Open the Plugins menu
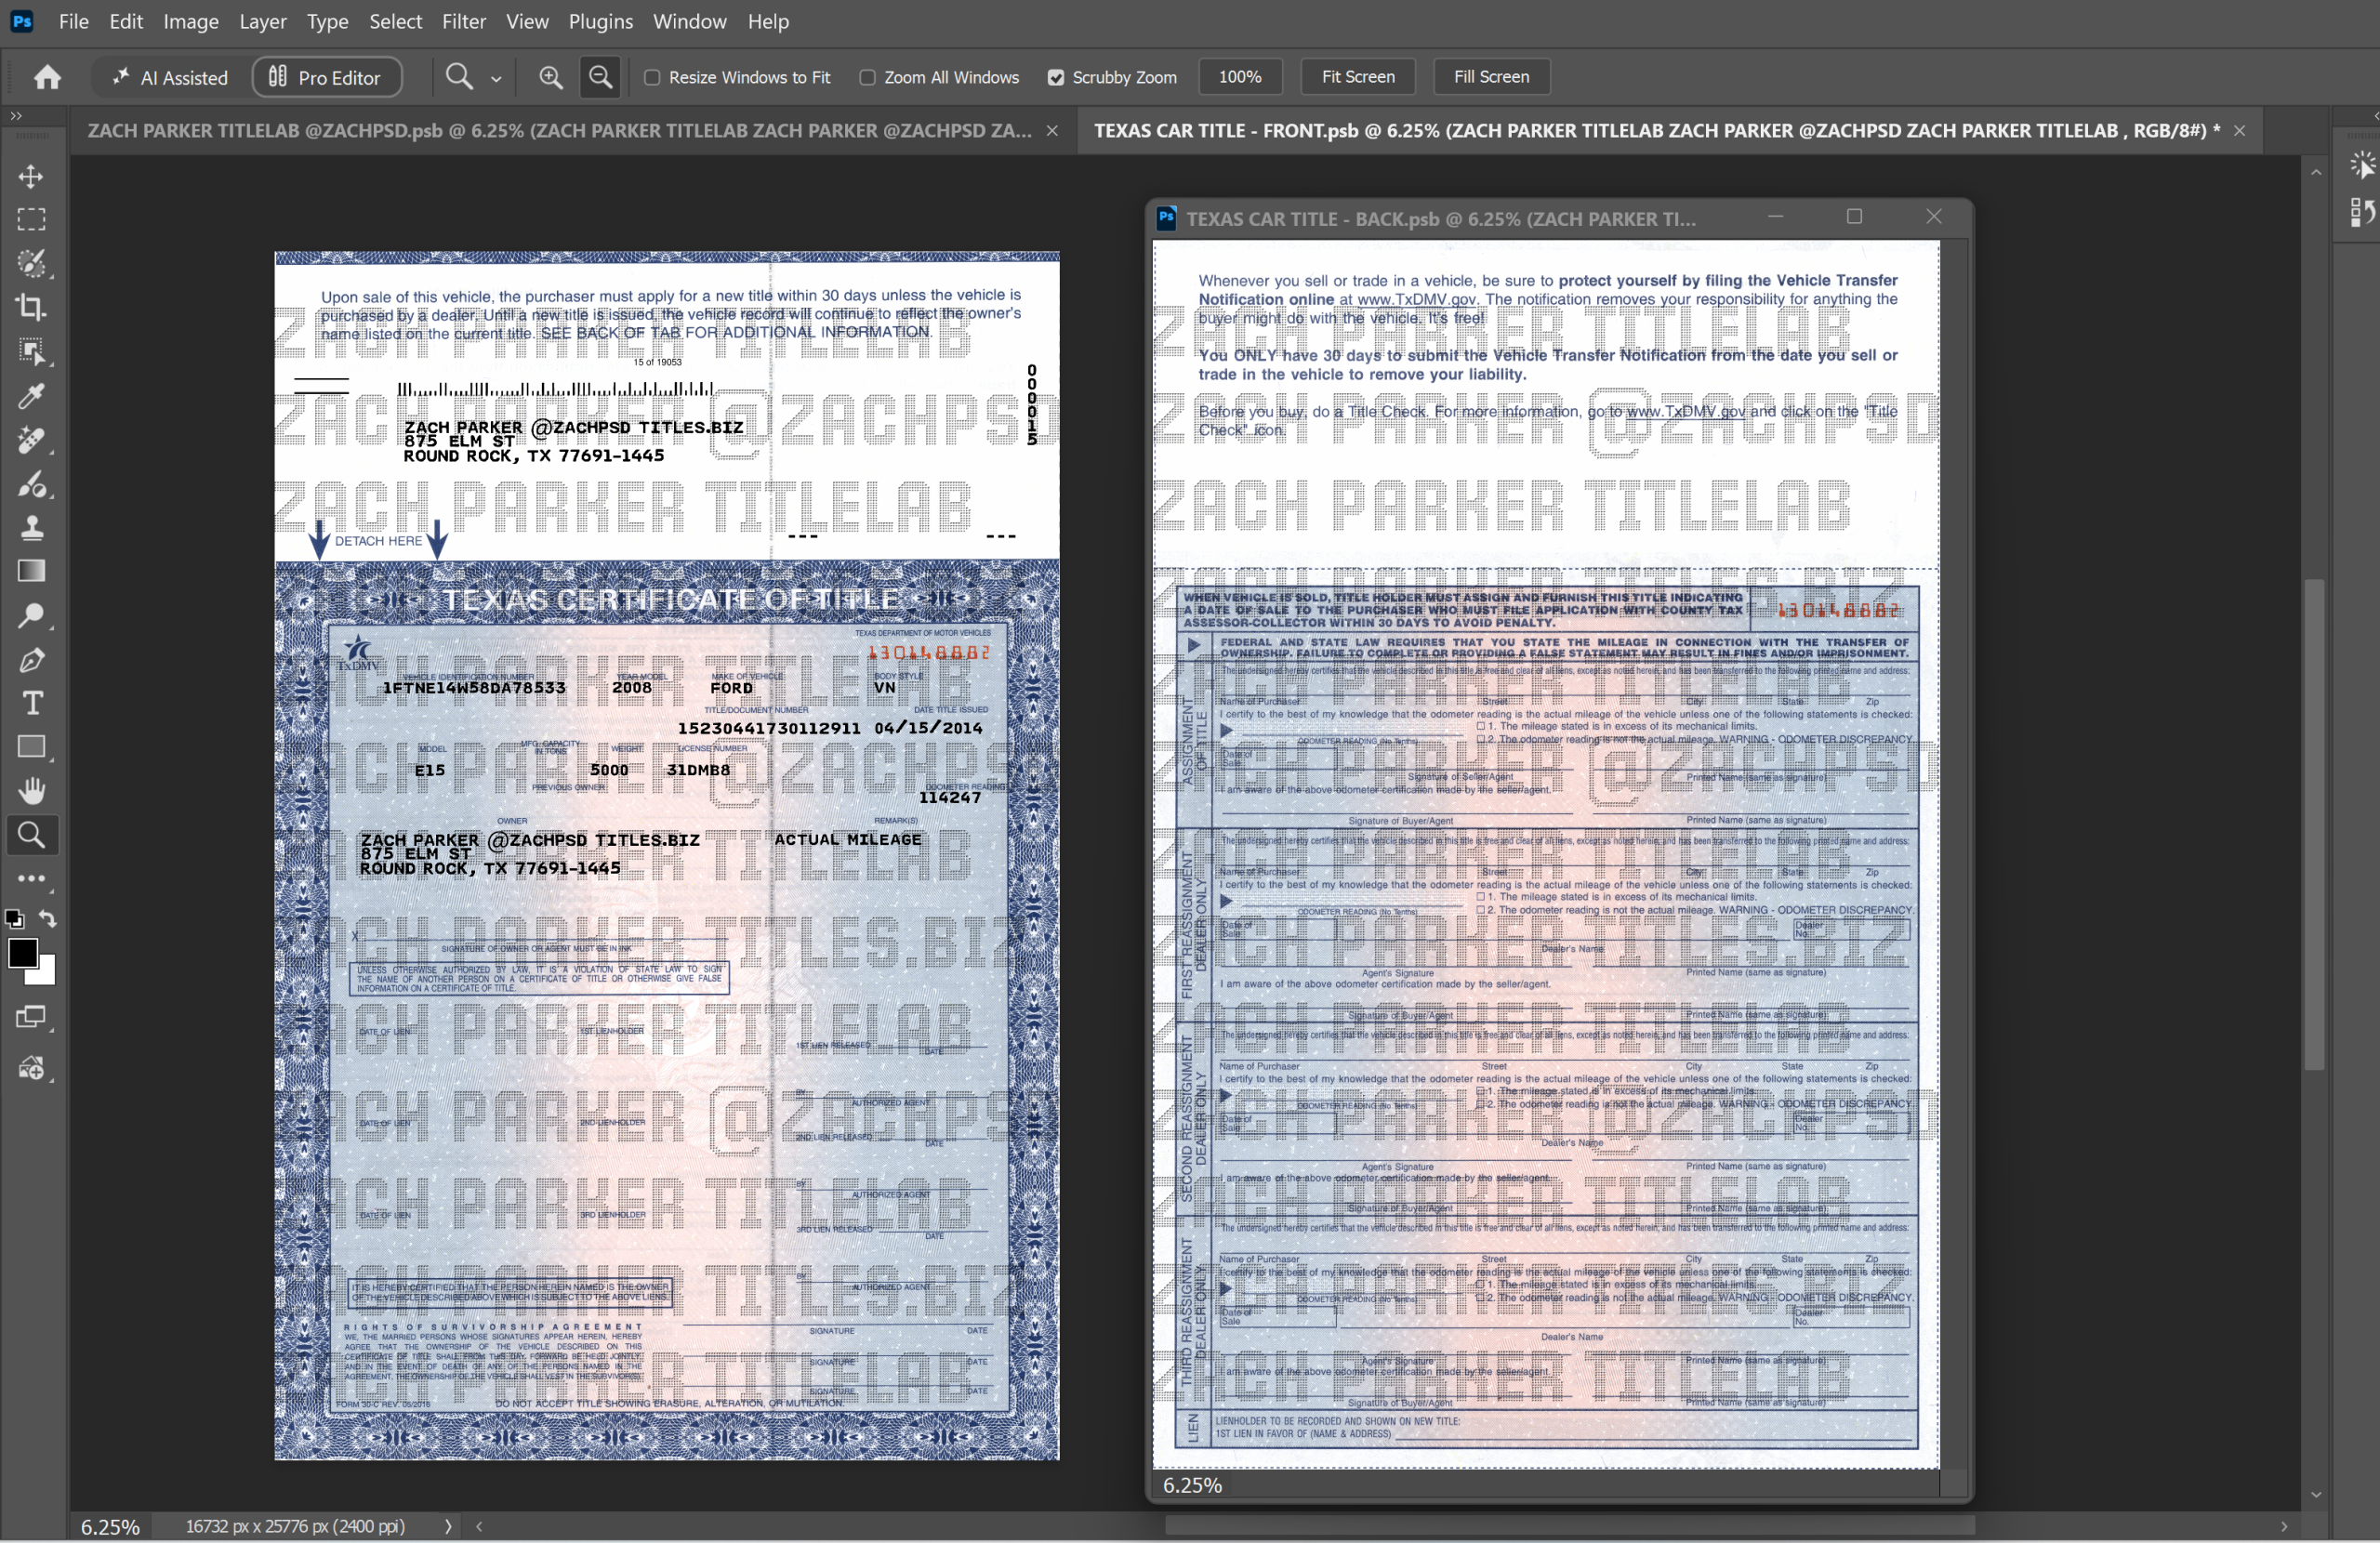Viewport: 2380px width, 1543px height. coord(600,21)
